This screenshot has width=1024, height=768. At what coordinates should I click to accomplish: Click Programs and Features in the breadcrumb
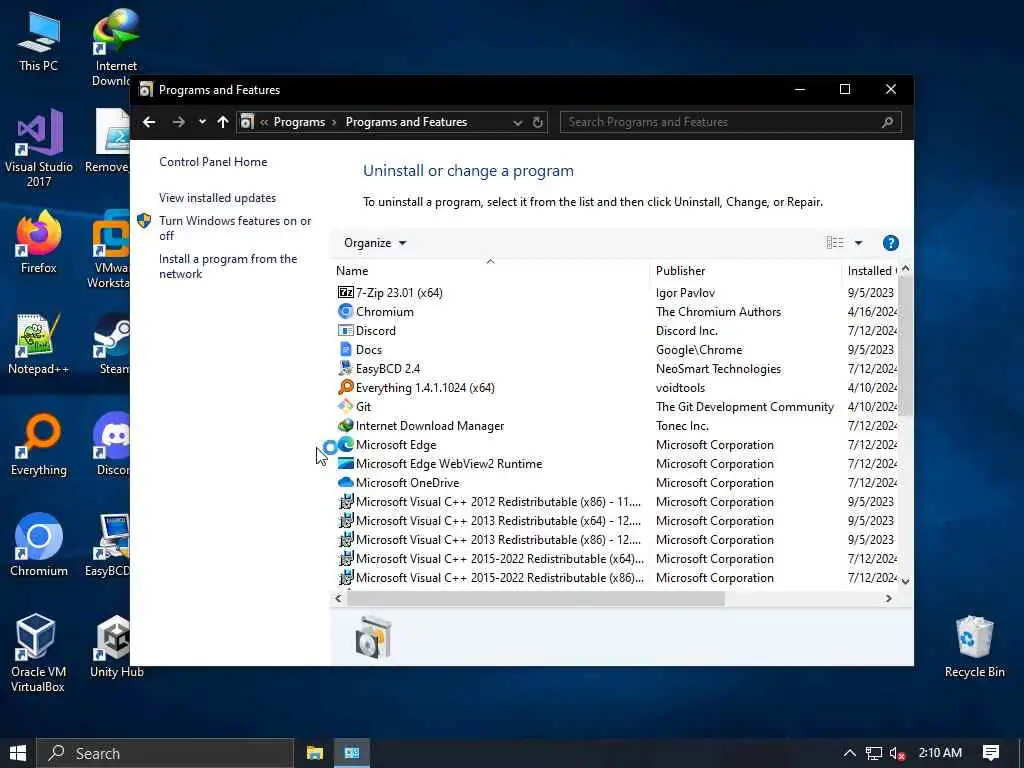(406, 122)
